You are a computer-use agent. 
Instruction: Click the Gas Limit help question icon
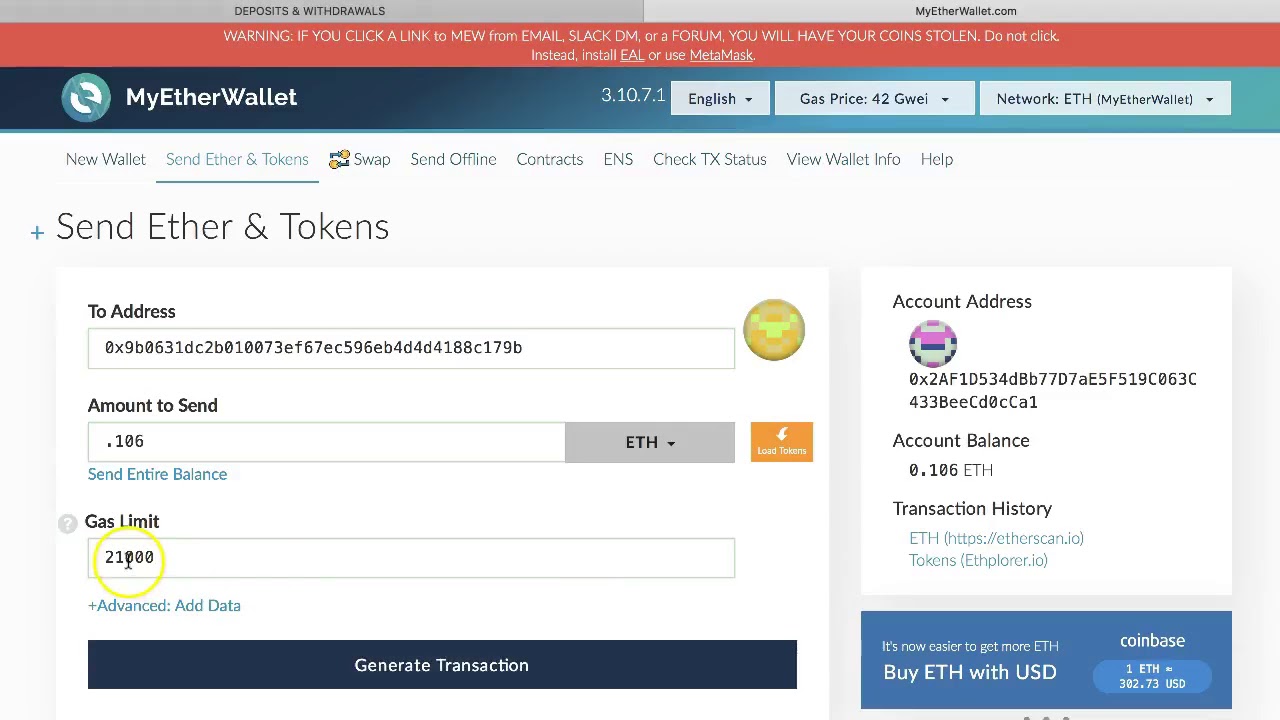click(x=67, y=523)
